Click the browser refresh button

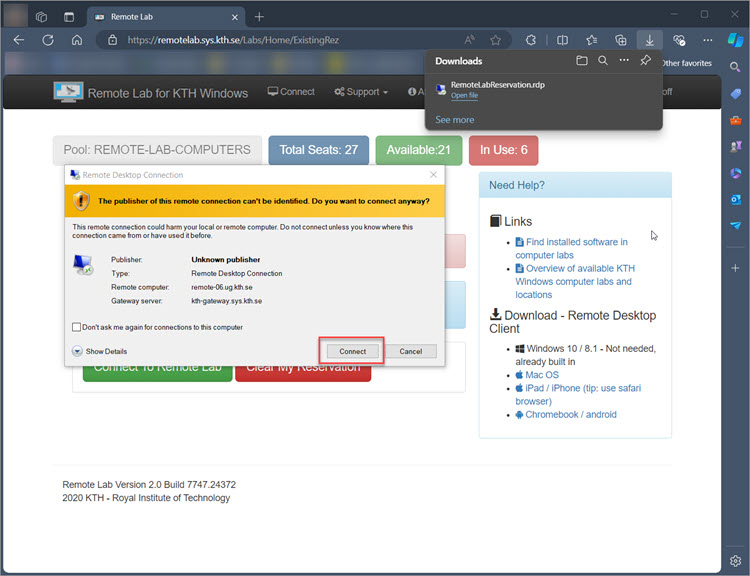click(x=47, y=40)
